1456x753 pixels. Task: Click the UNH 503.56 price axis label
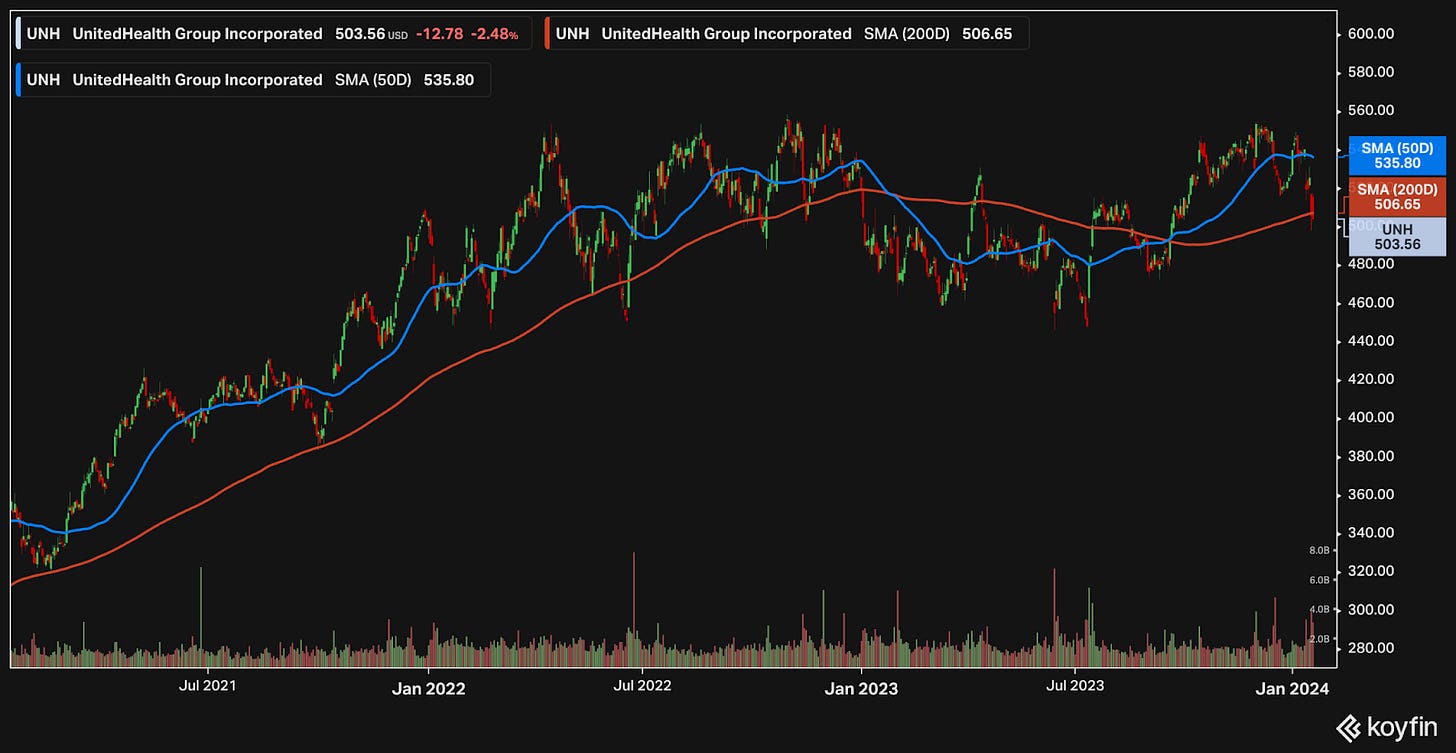[1397, 236]
